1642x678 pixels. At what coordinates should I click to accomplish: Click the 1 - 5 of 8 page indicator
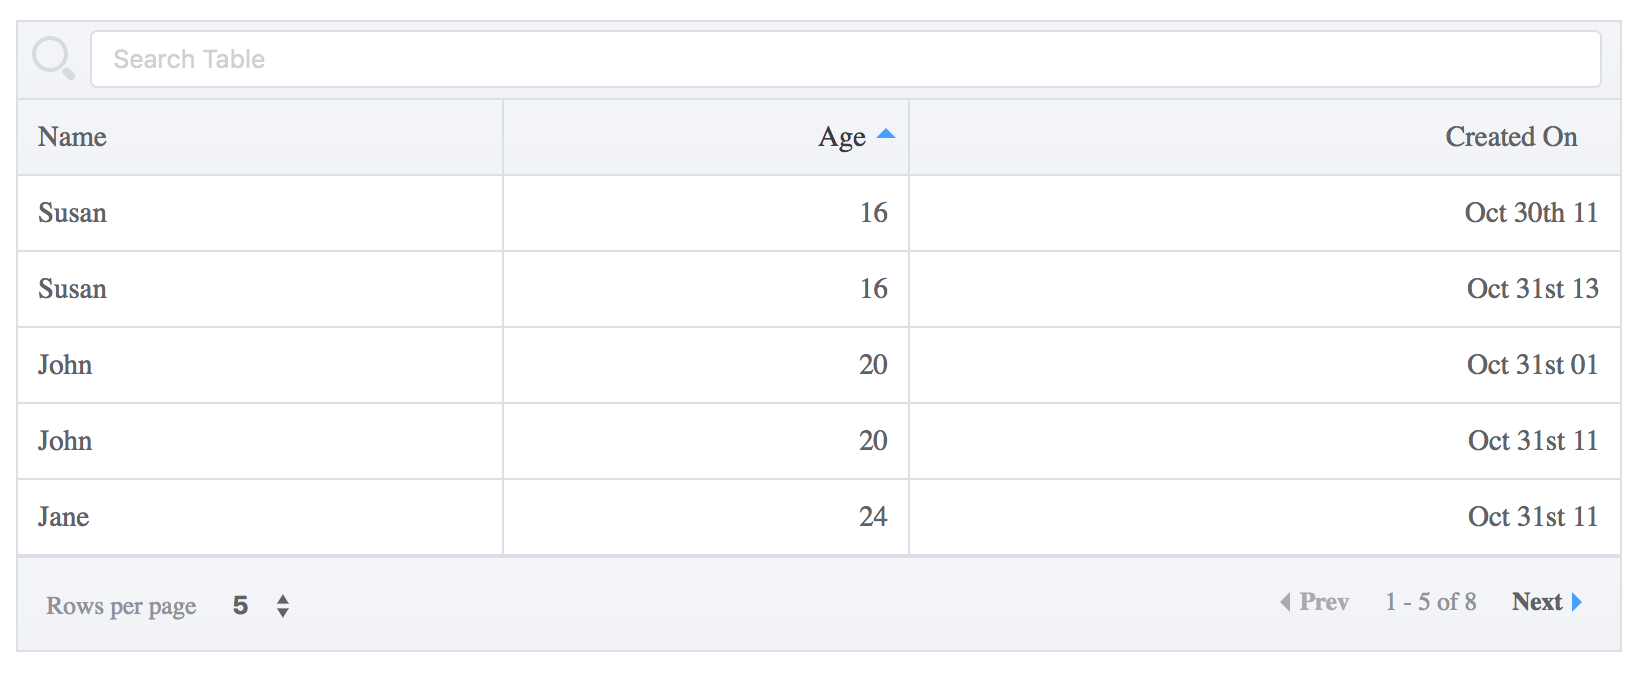click(x=1430, y=602)
